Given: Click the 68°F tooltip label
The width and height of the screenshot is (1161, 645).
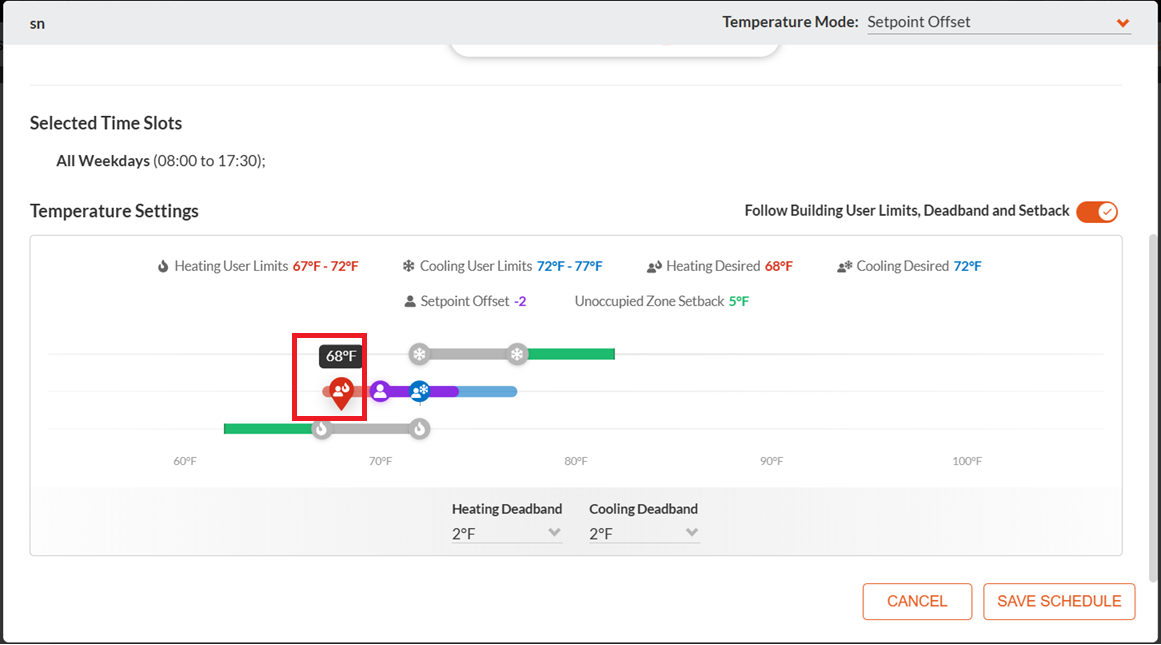Looking at the screenshot, I should point(341,356).
